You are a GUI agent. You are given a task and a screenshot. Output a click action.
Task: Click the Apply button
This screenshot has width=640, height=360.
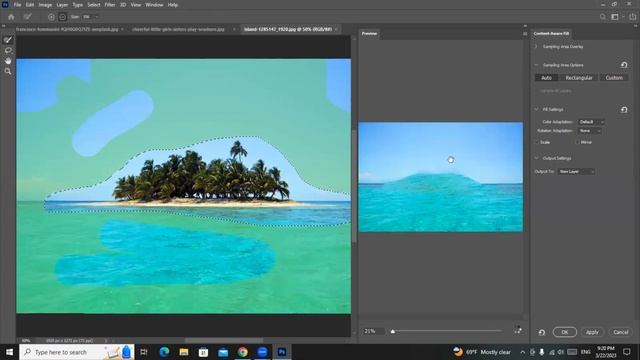592,332
